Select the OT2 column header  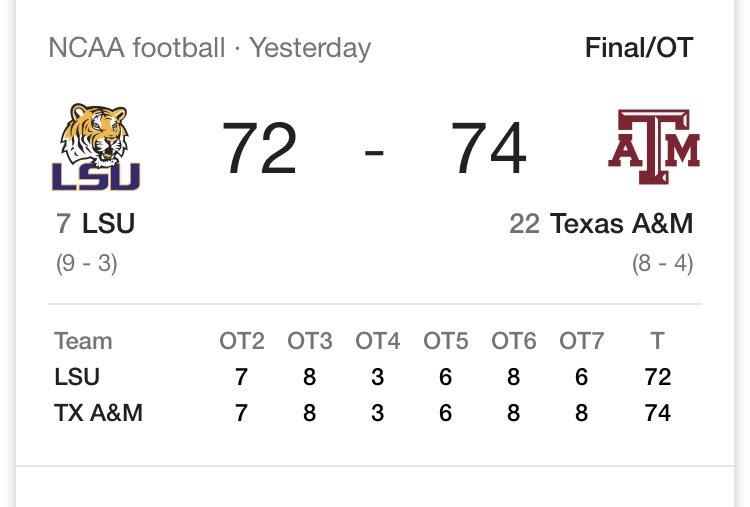242,341
